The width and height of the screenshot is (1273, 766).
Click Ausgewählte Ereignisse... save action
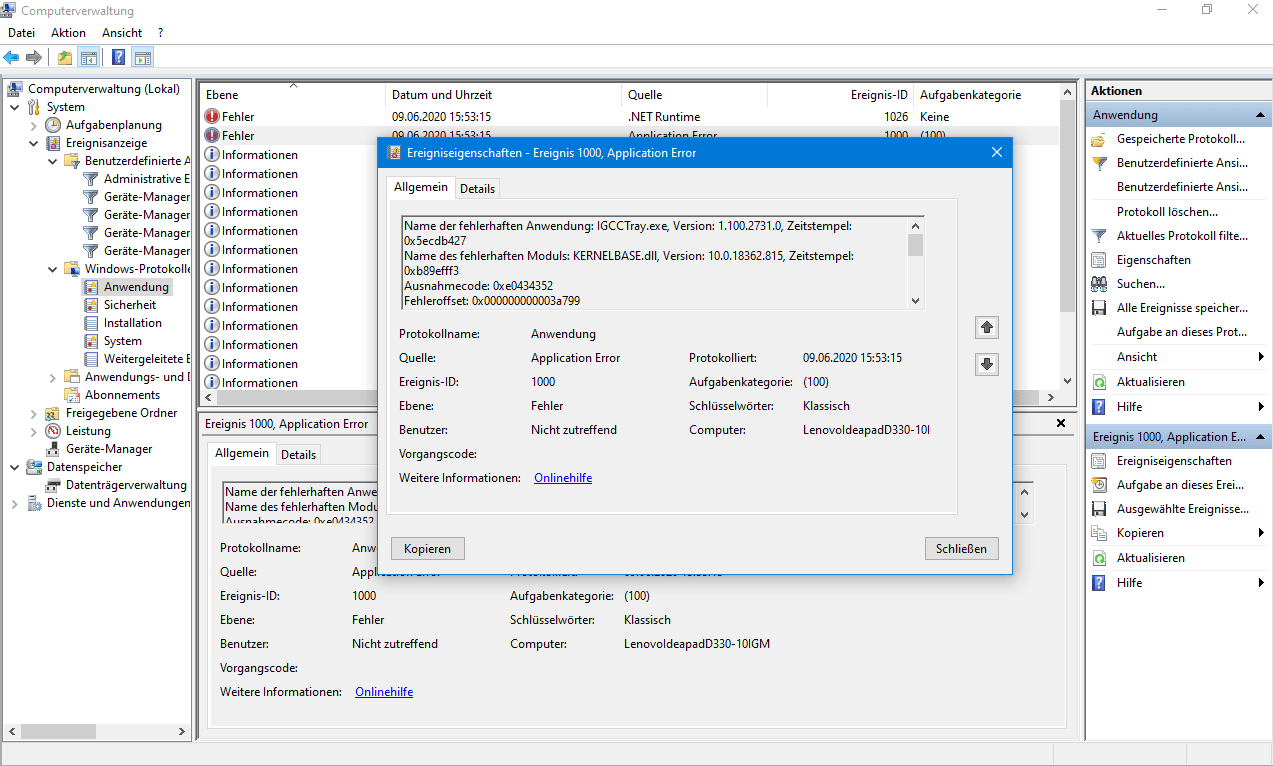pyautogui.click(x=1183, y=509)
